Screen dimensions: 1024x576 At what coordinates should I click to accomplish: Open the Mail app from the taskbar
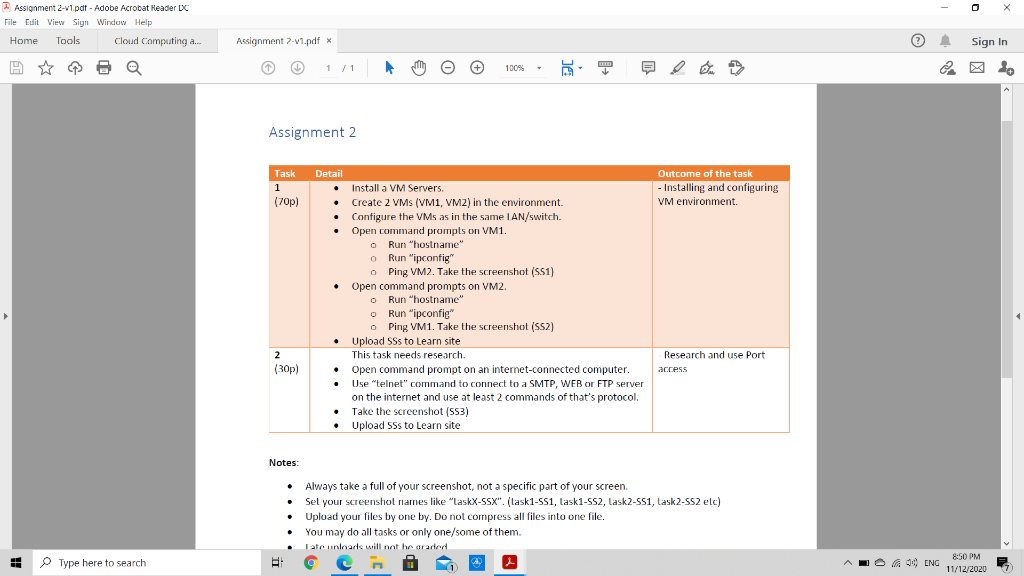pos(444,562)
